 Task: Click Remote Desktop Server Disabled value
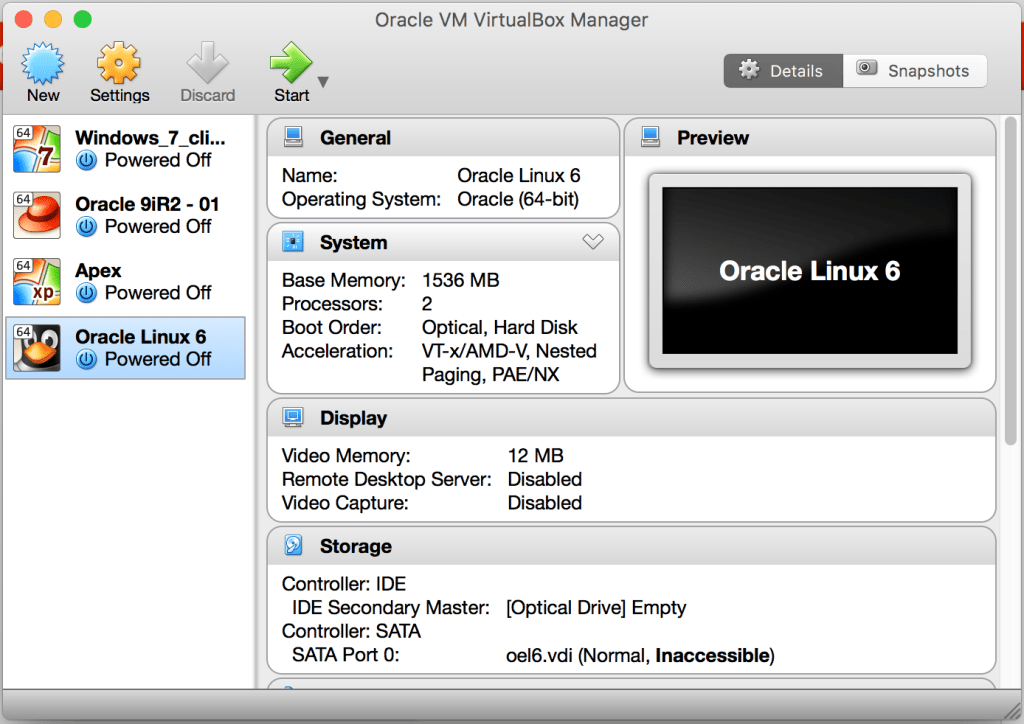(545, 479)
